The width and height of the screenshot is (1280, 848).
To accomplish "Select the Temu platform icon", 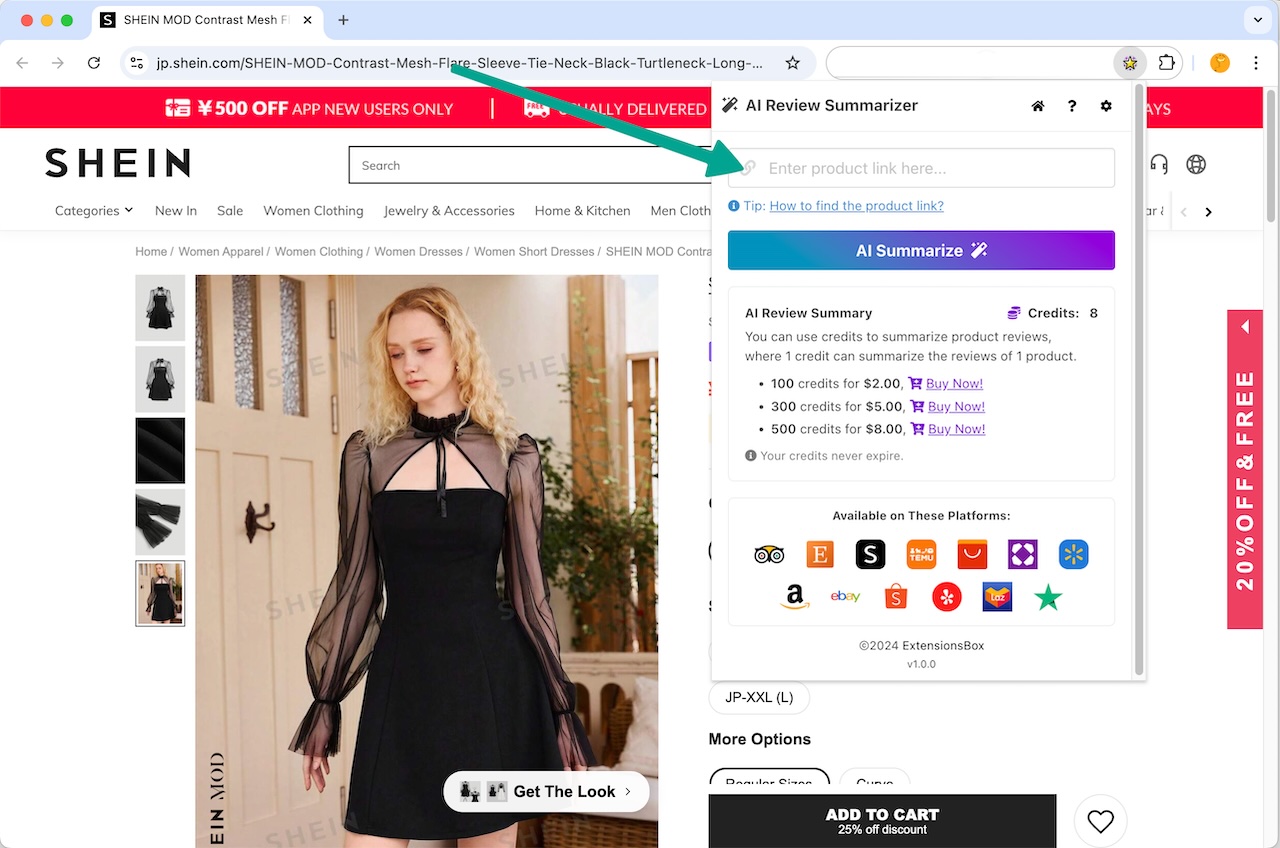I will 921,554.
